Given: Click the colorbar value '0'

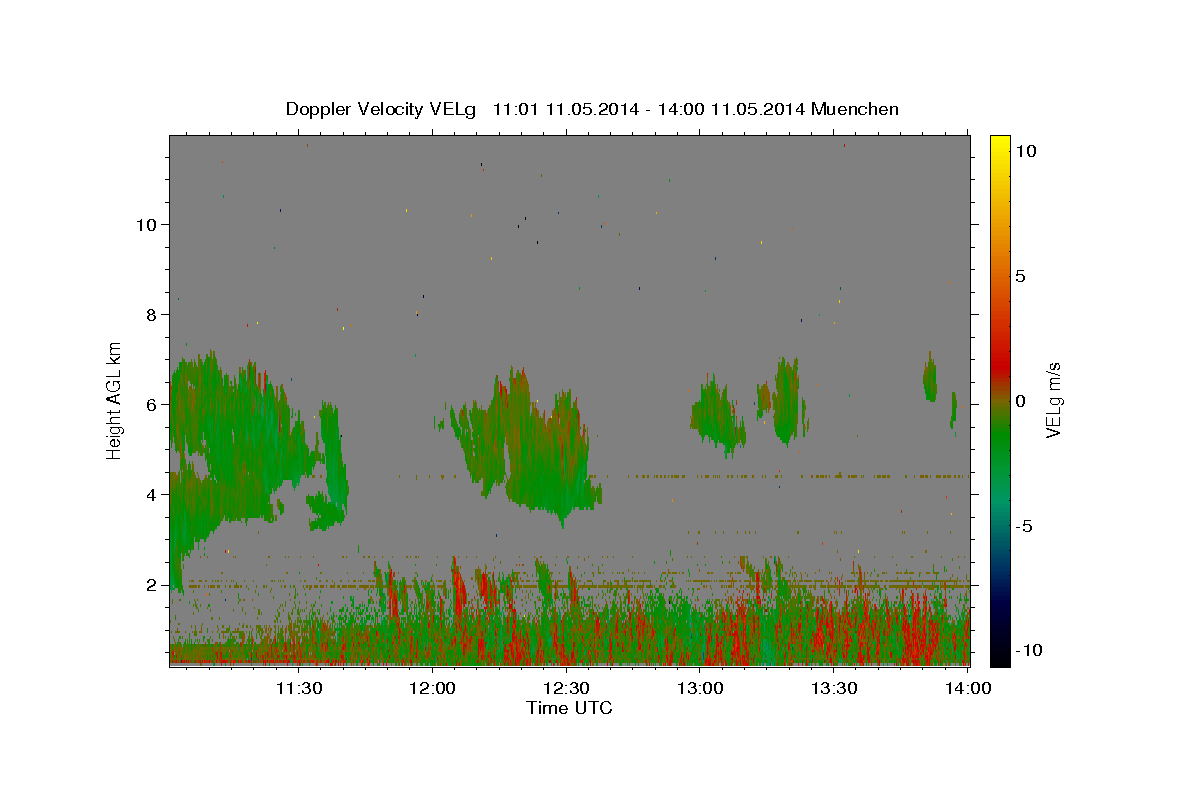Looking at the screenshot, I should [1020, 401].
